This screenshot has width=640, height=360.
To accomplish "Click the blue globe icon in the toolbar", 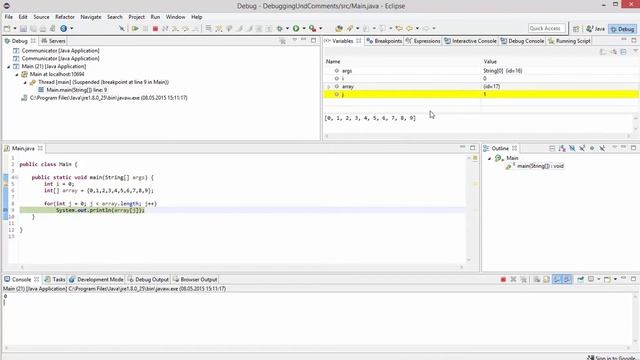I will [x=64, y=29].
